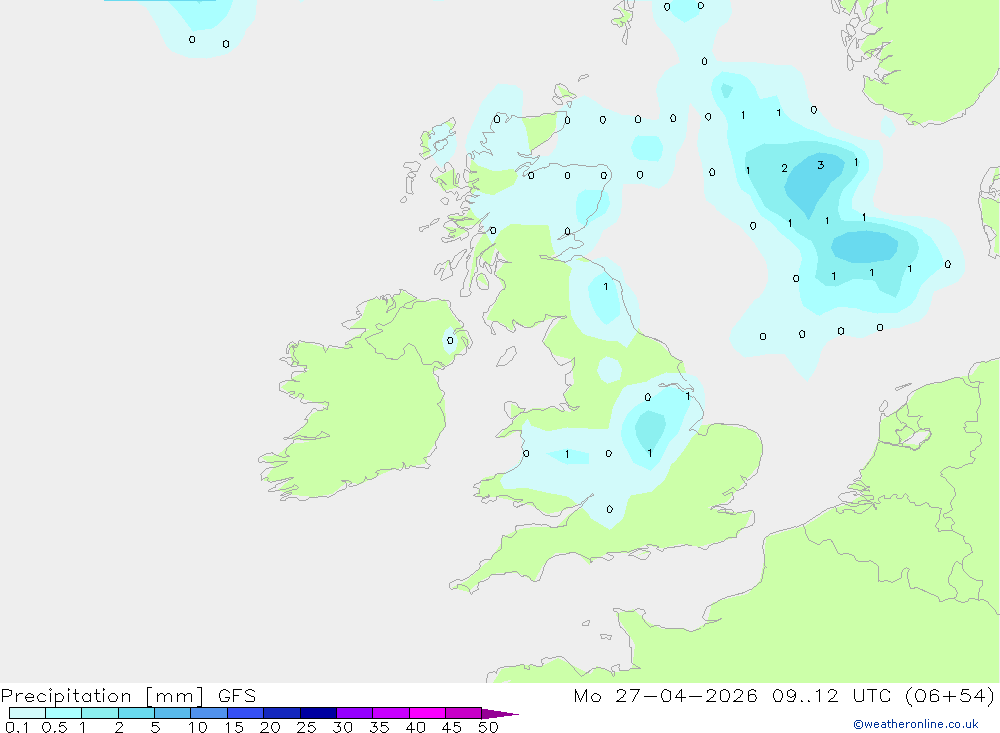Click the legend label '45'
1000x733 pixels.
pos(452,727)
